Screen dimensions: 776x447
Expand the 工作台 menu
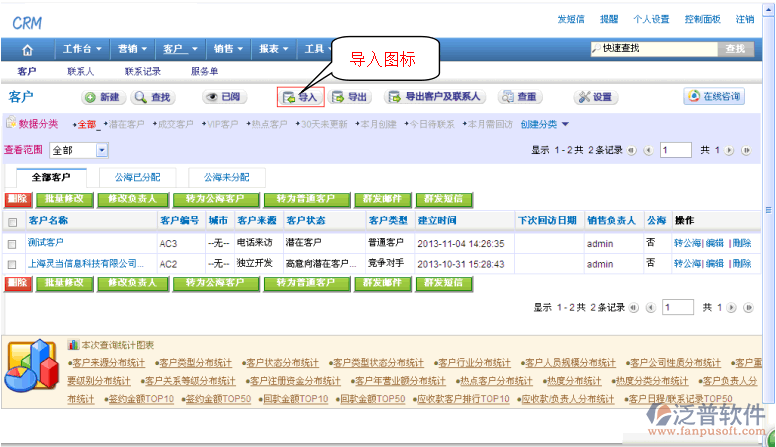[82, 49]
